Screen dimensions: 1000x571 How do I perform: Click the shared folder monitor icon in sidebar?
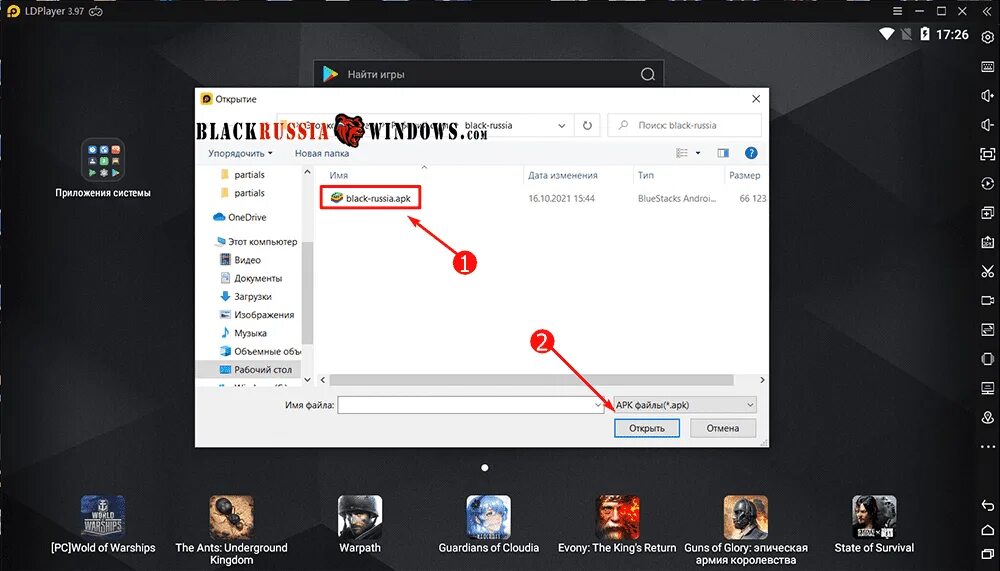[987, 389]
